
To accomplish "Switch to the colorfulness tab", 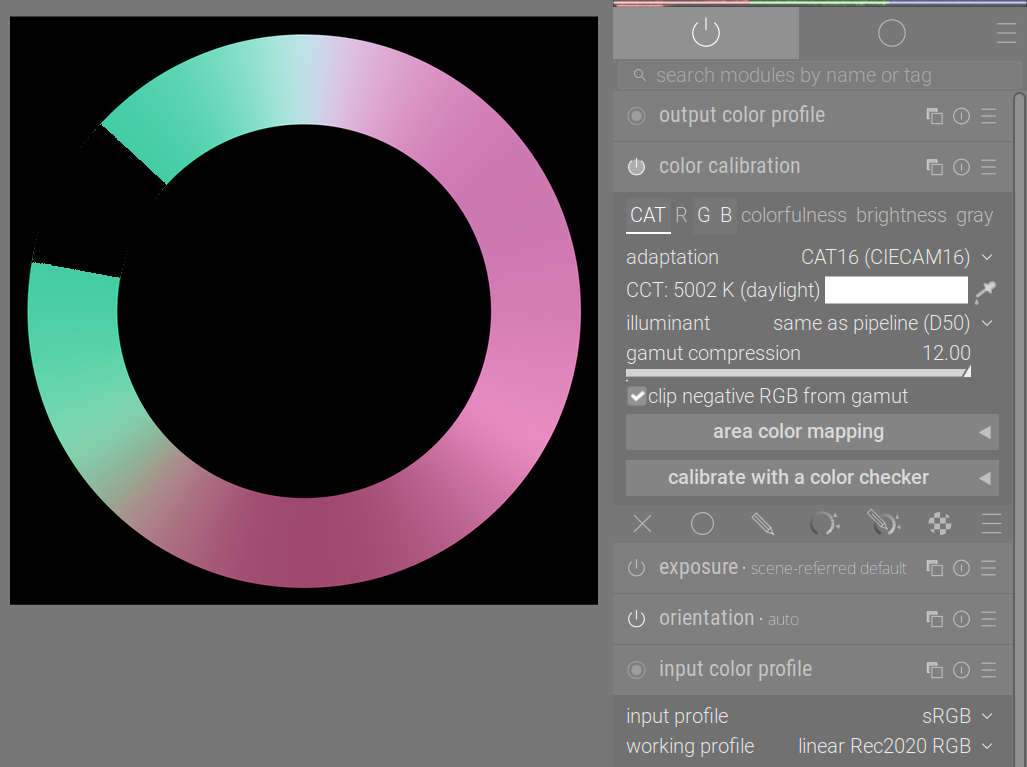I will pyautogui.click(x=794, y=215).
